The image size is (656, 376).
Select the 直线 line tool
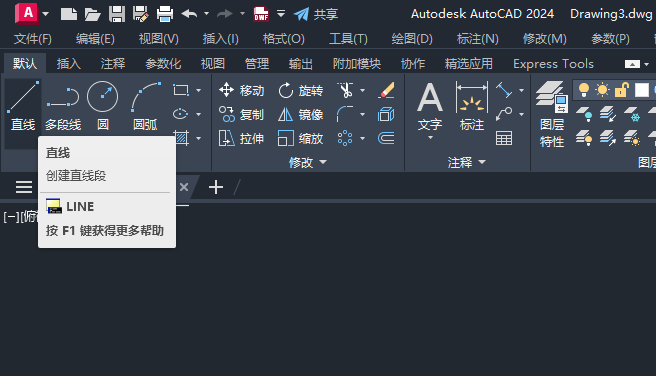coord(23,106)
